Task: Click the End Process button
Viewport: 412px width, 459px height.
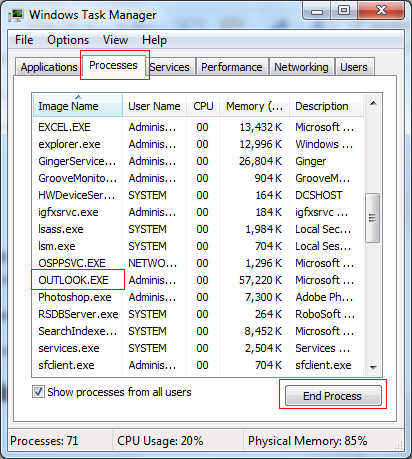Action: pyautogui.click(x=333, y=396)
